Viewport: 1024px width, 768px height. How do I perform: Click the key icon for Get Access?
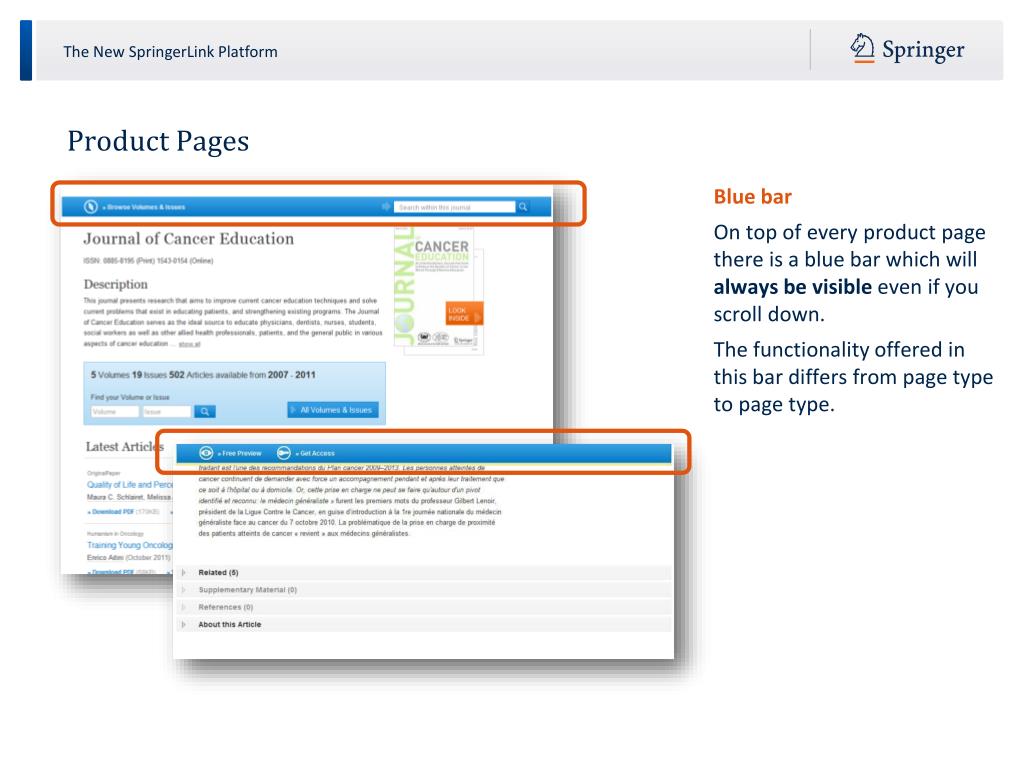point(284,453)
